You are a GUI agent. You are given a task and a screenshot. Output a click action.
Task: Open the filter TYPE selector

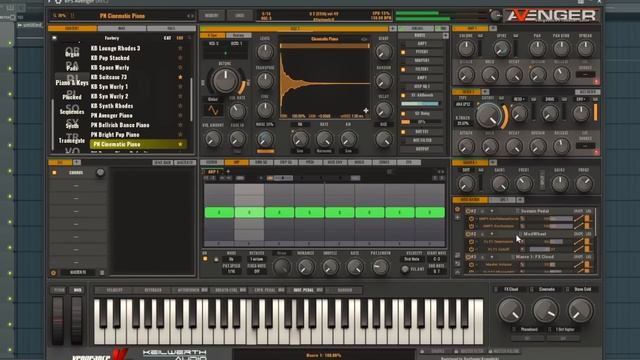tap(464, 104)
